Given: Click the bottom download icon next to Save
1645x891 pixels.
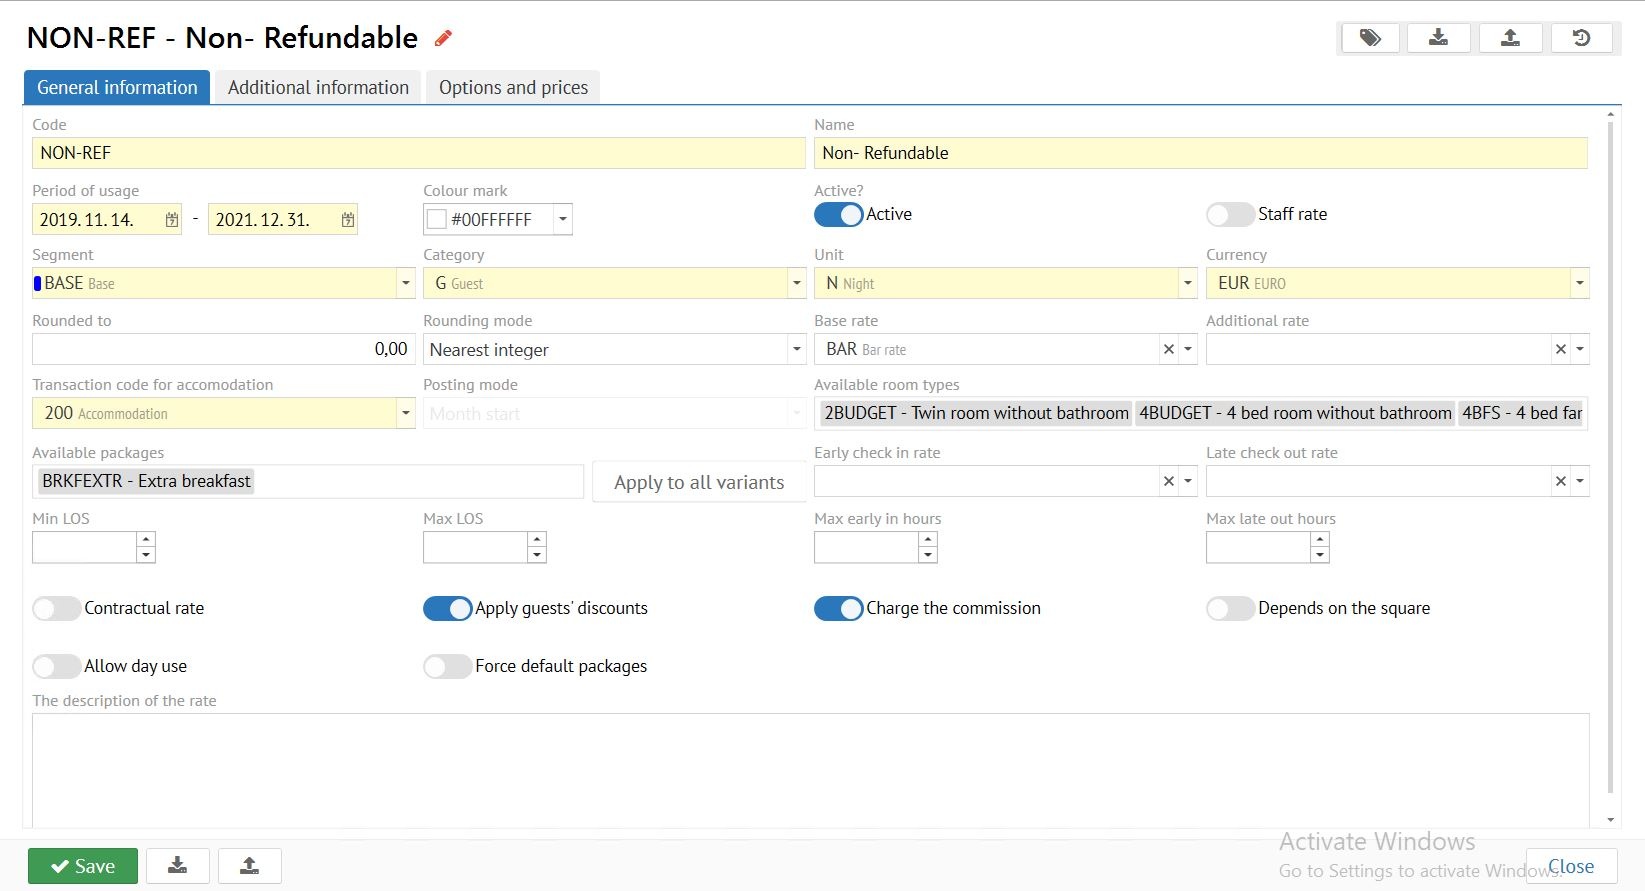Looking at the screenshot, I should point(178,866).
